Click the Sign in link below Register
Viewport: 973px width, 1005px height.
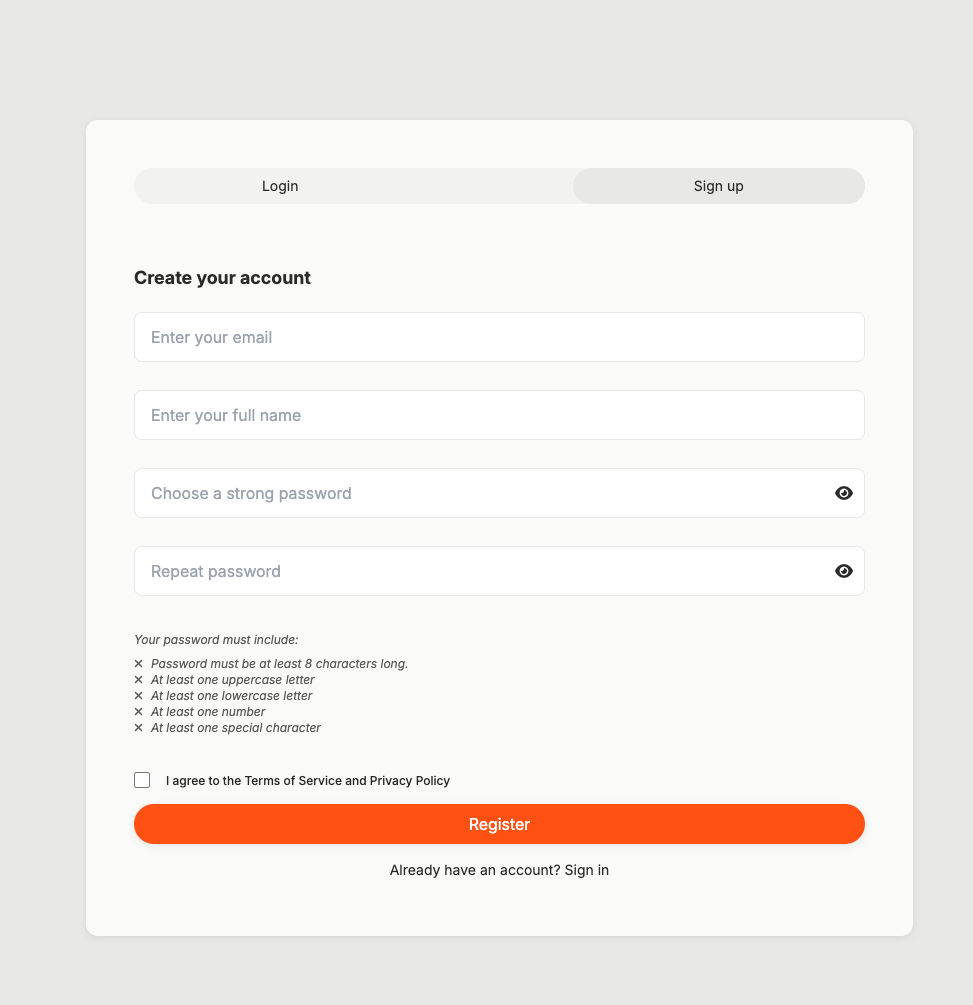point(587,870)
